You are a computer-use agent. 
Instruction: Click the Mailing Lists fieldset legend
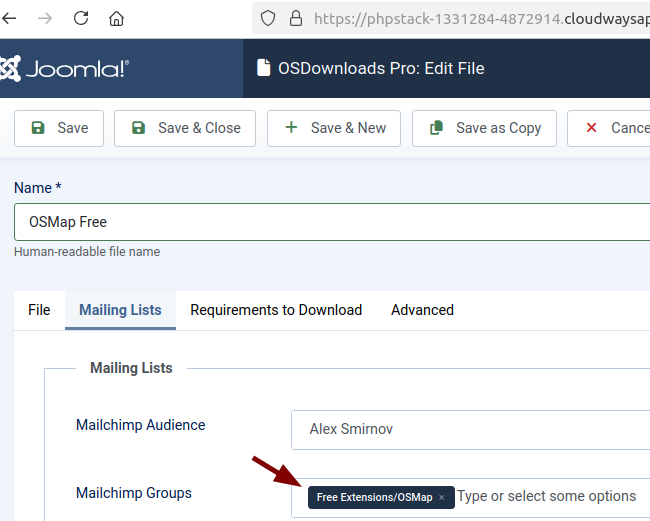pos(131,368)
